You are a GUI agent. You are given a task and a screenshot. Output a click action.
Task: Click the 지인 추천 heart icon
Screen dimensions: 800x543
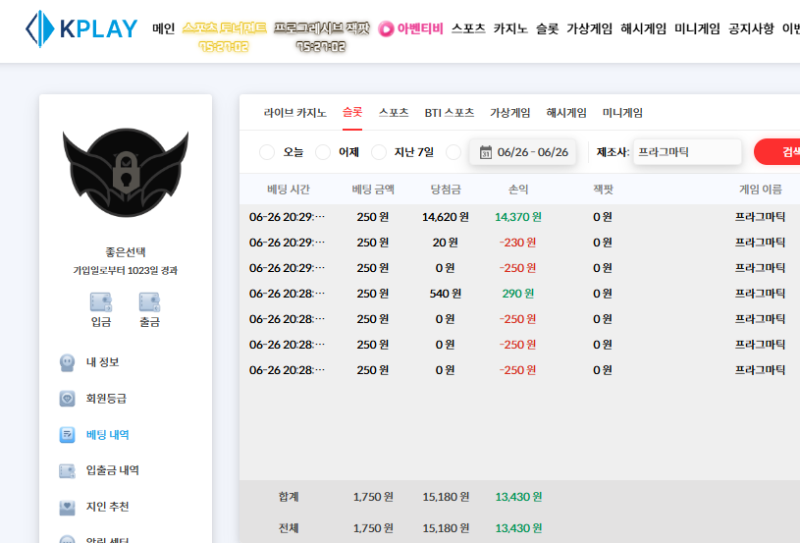tap(67, 507)
